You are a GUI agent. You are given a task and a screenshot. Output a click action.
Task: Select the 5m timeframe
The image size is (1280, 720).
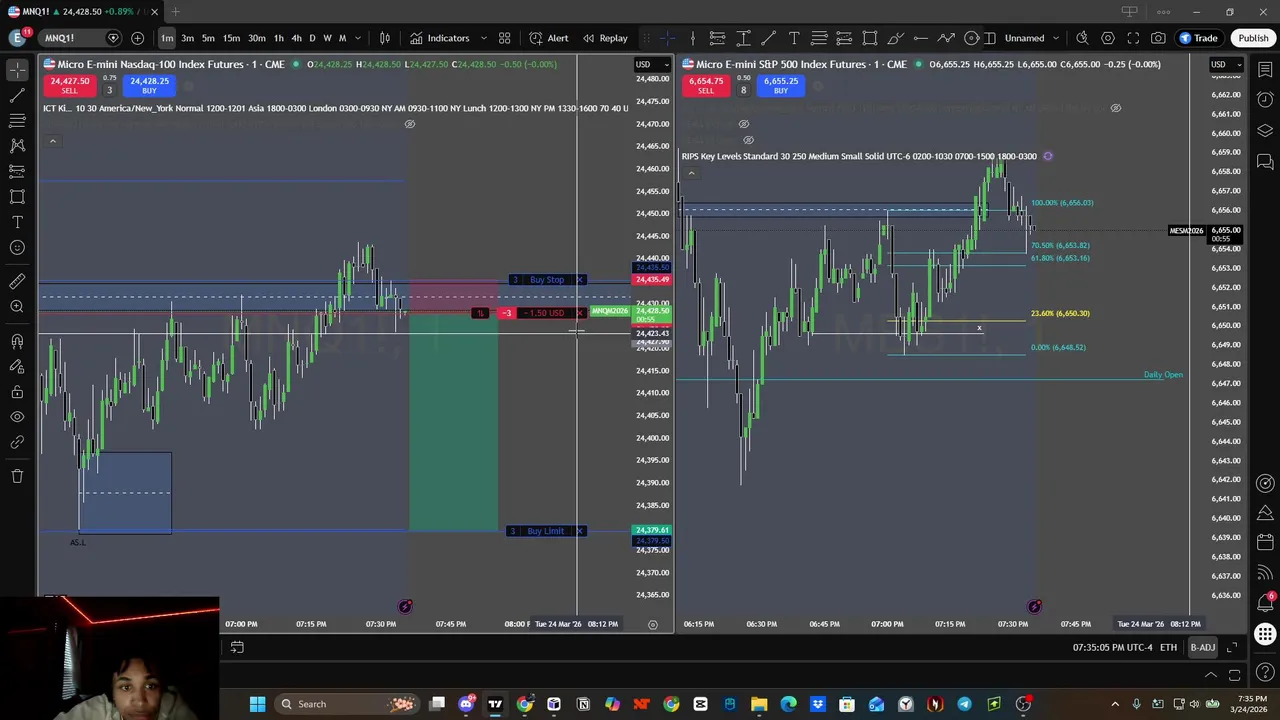click(208, 38)
